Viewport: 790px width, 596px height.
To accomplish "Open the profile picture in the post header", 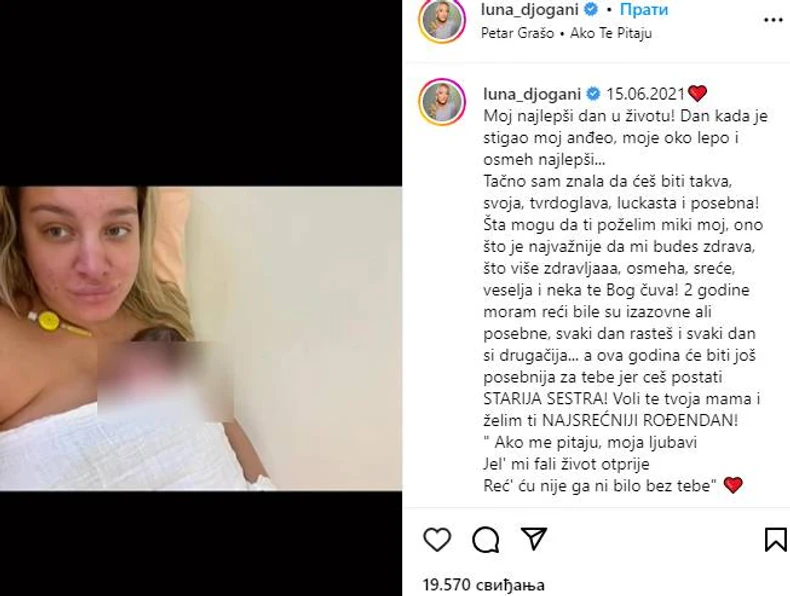I will tap(442, 21).
